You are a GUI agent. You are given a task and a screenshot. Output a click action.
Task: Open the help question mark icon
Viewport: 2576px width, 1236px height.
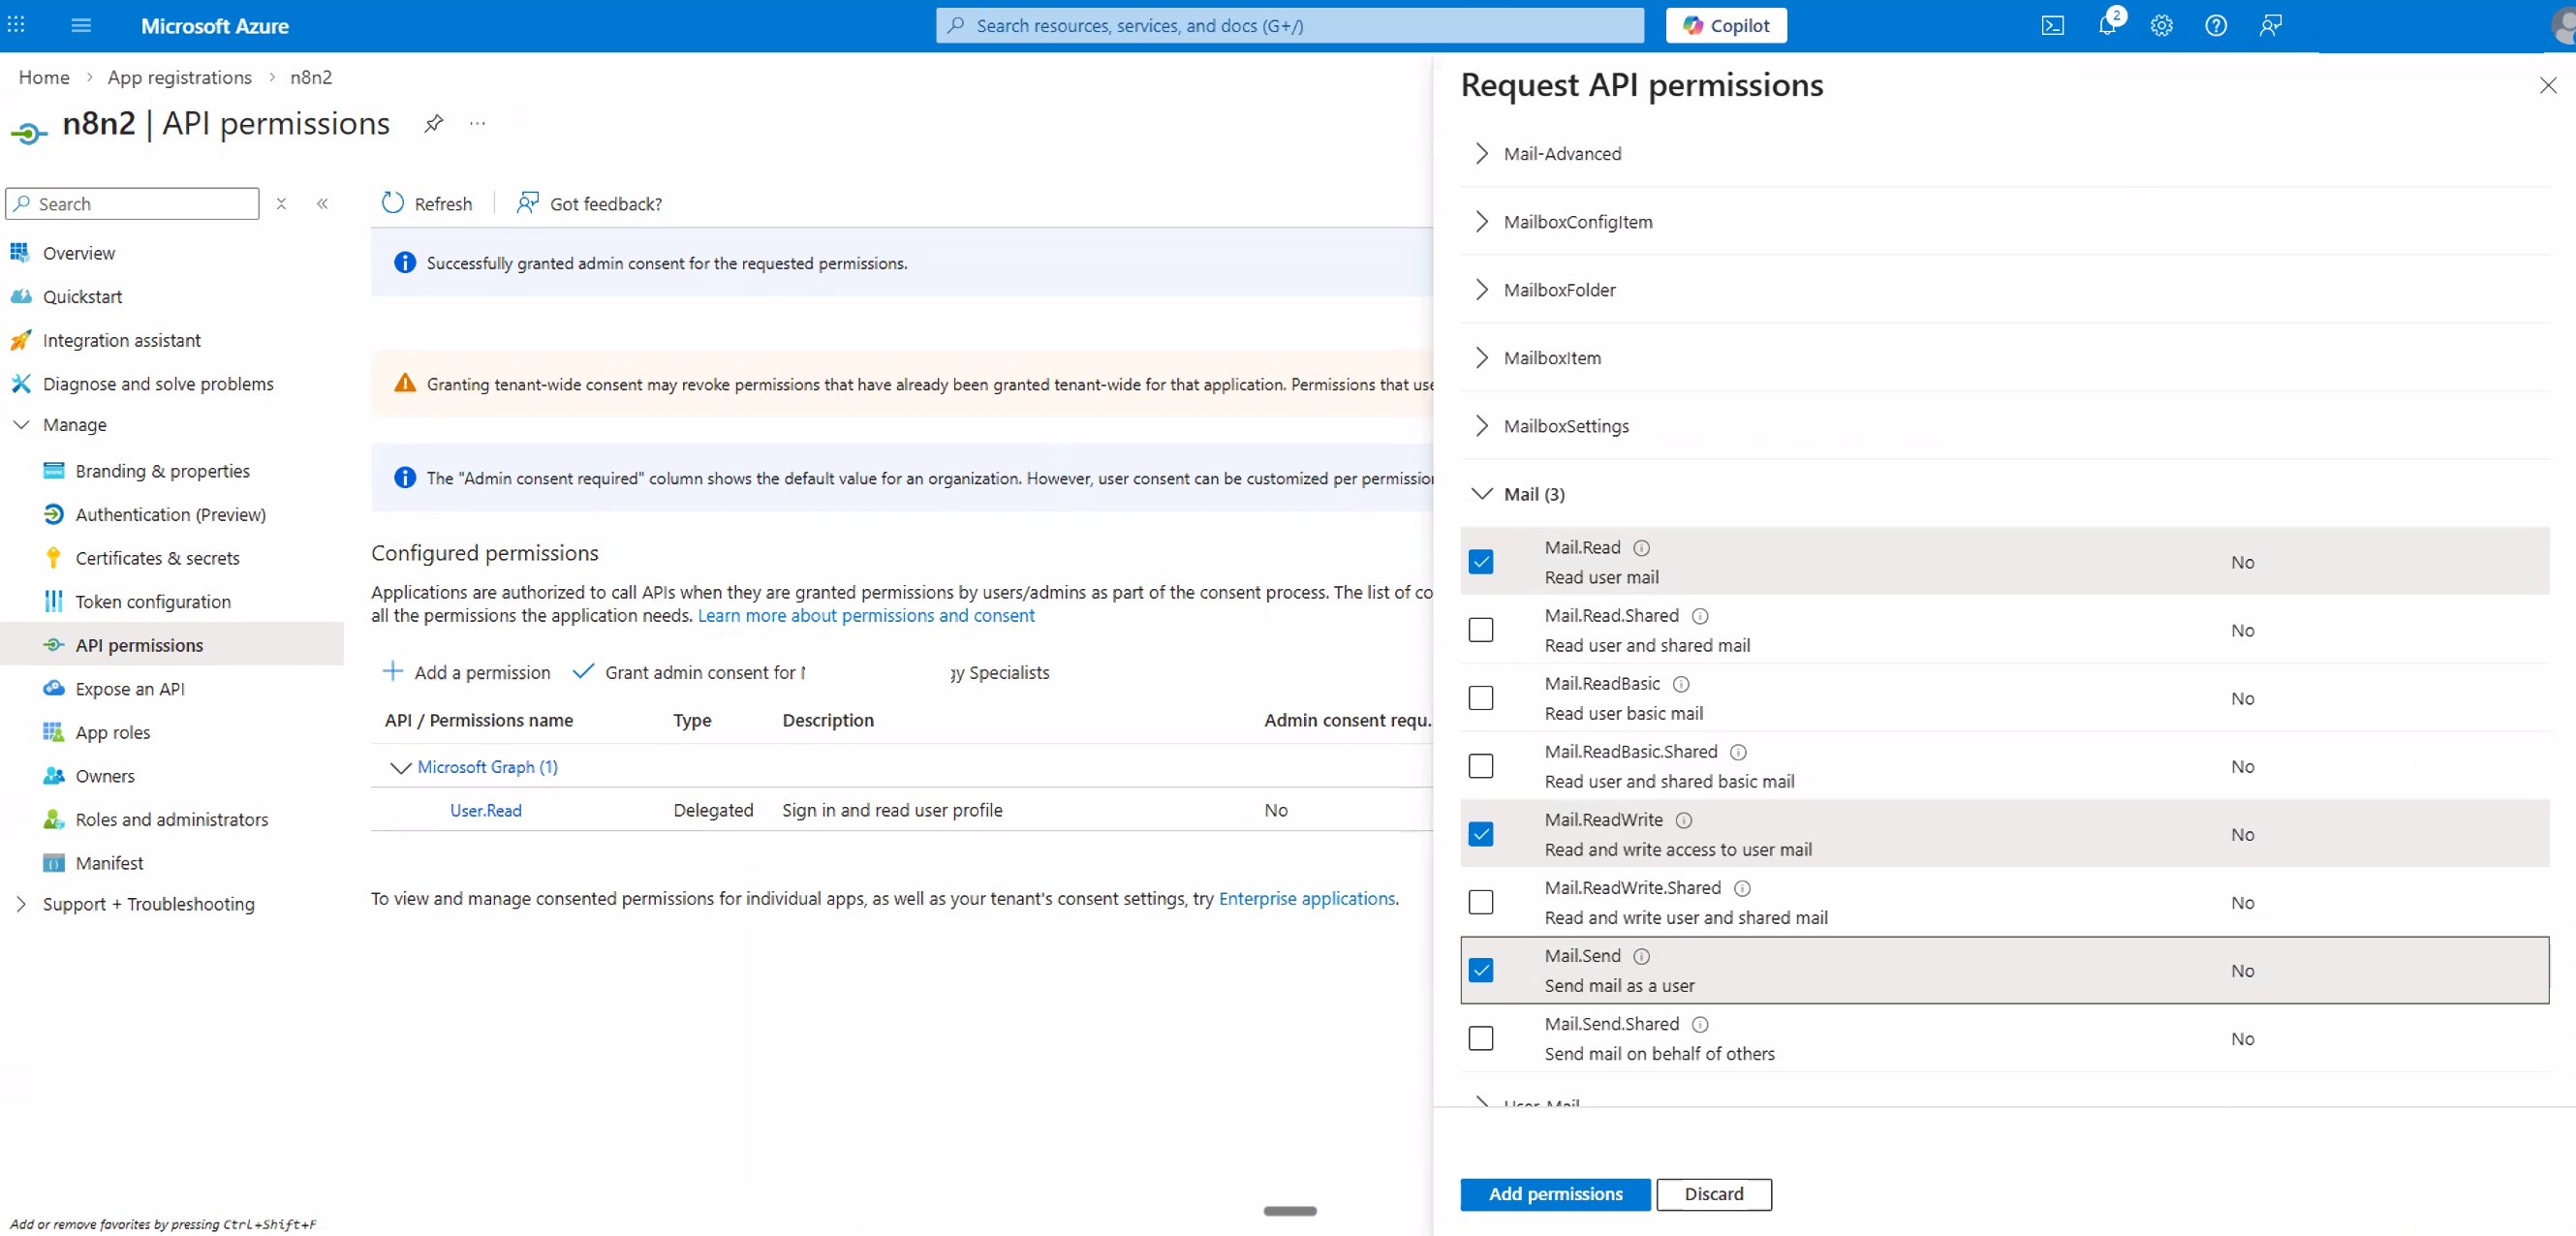pyautogui.click(x=2215, y=25)
